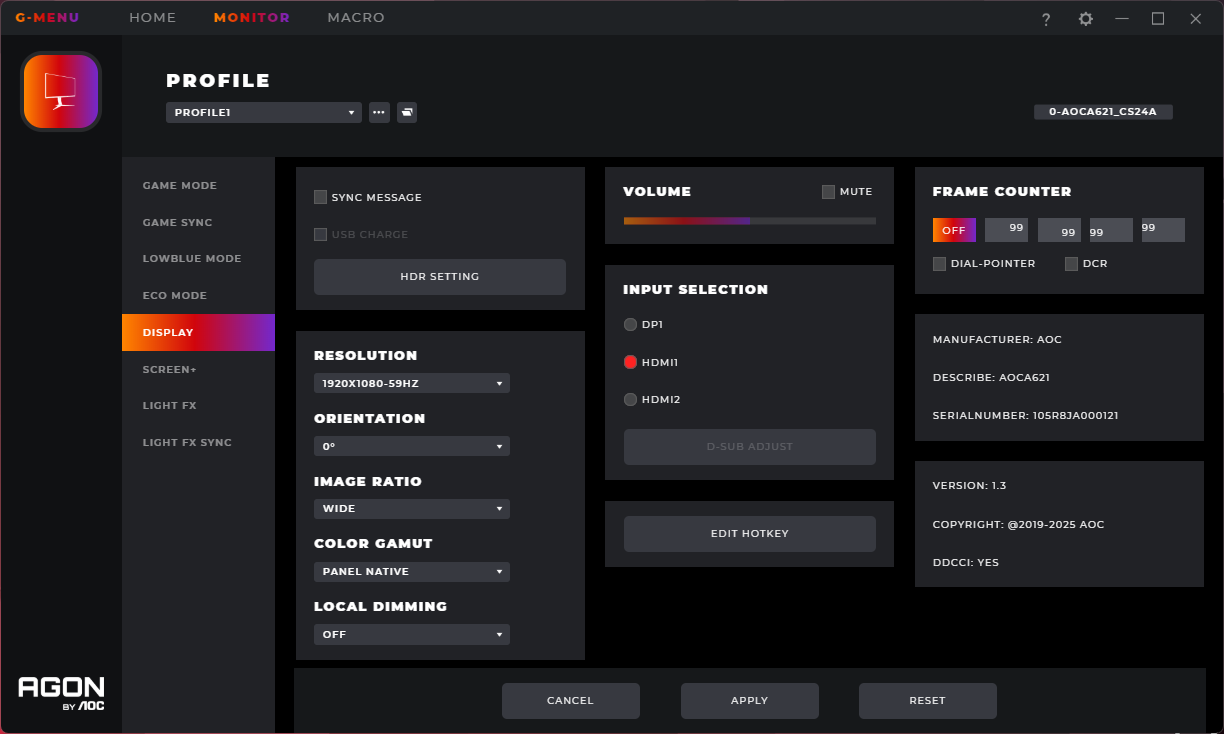
Task: Toggle Frame Counter OFF button
Action: pyautogui.click(x=954, y=230)
